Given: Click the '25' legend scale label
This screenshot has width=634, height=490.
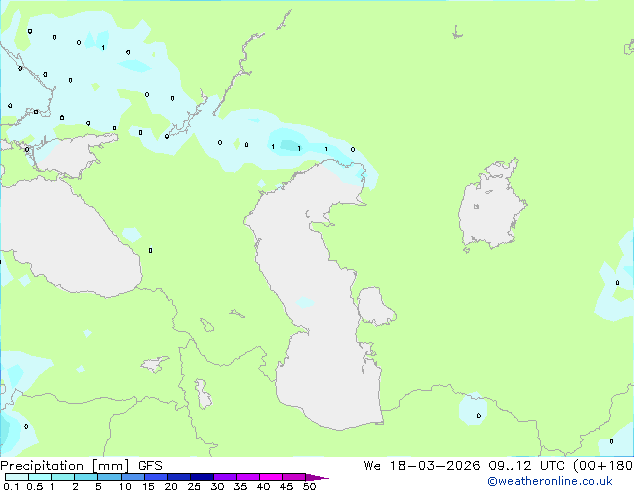Looking at the screenshot, I should (x=194, y=486).
